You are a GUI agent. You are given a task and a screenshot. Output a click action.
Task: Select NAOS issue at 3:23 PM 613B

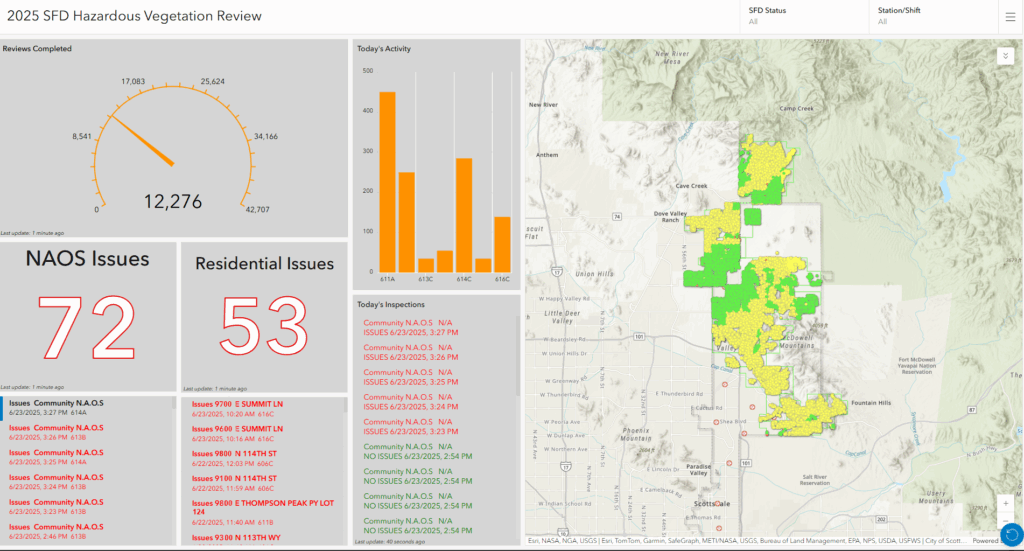pos(88,507)
